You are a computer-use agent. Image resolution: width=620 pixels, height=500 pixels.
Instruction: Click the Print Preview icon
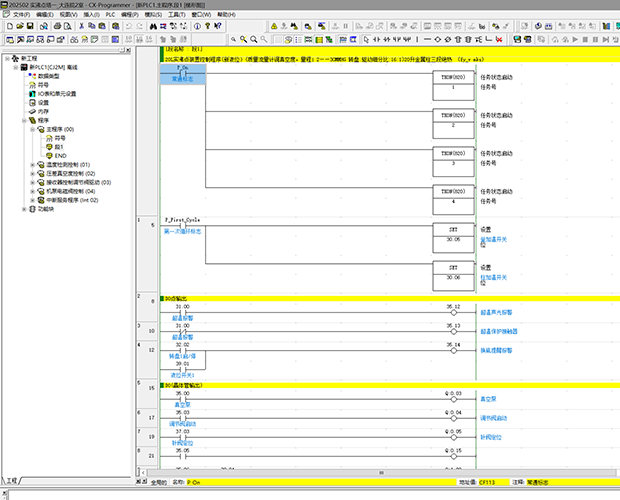(68, 26)
